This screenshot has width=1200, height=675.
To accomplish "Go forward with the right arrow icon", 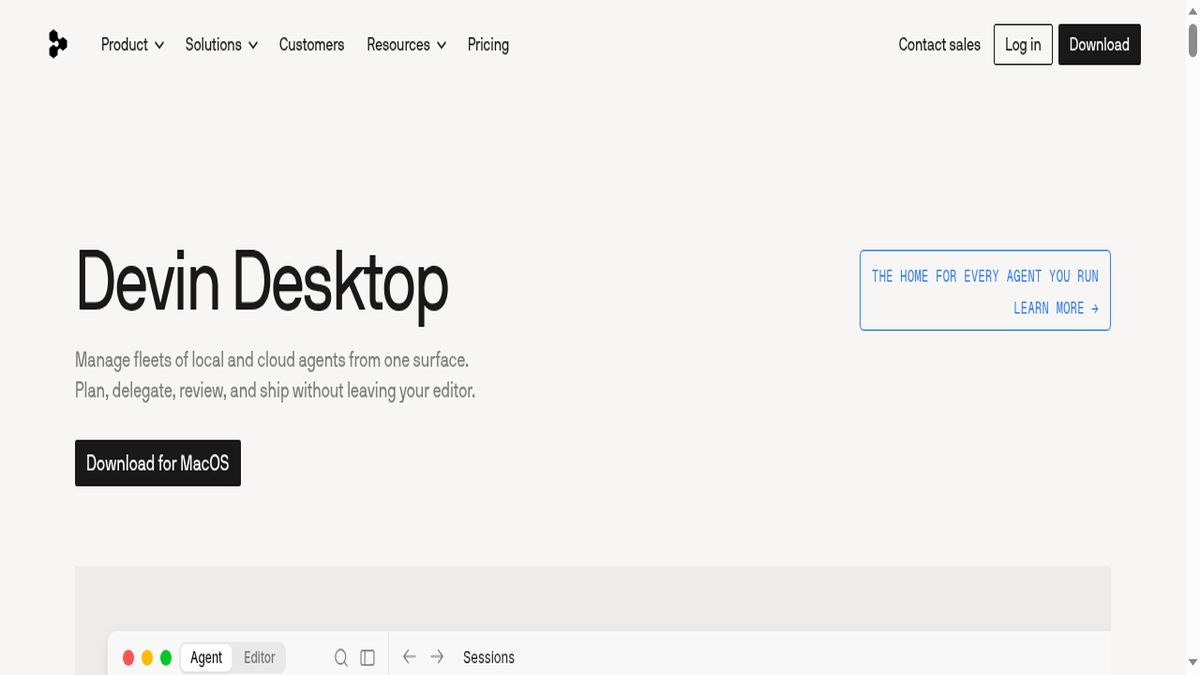I will click(x=437, y=657).
